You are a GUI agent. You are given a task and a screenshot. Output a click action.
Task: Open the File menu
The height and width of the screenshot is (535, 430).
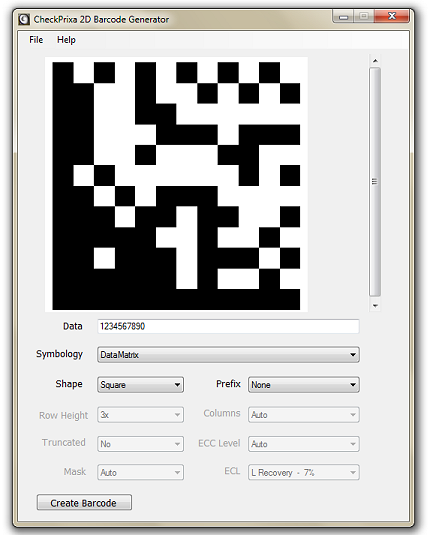36,40
